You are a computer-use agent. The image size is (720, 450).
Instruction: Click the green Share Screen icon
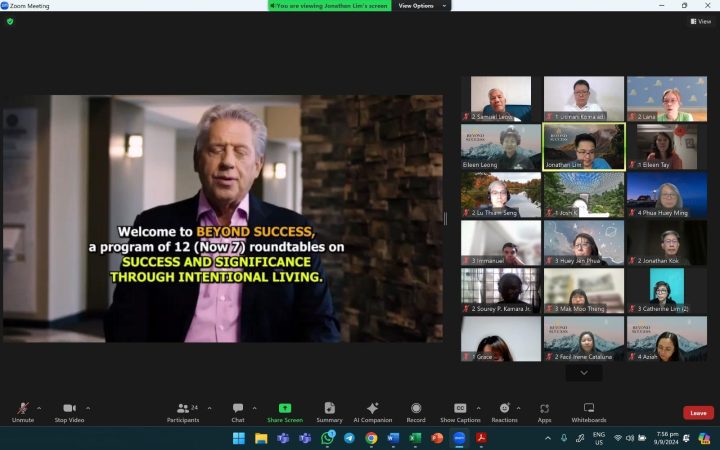coord(285,409)
